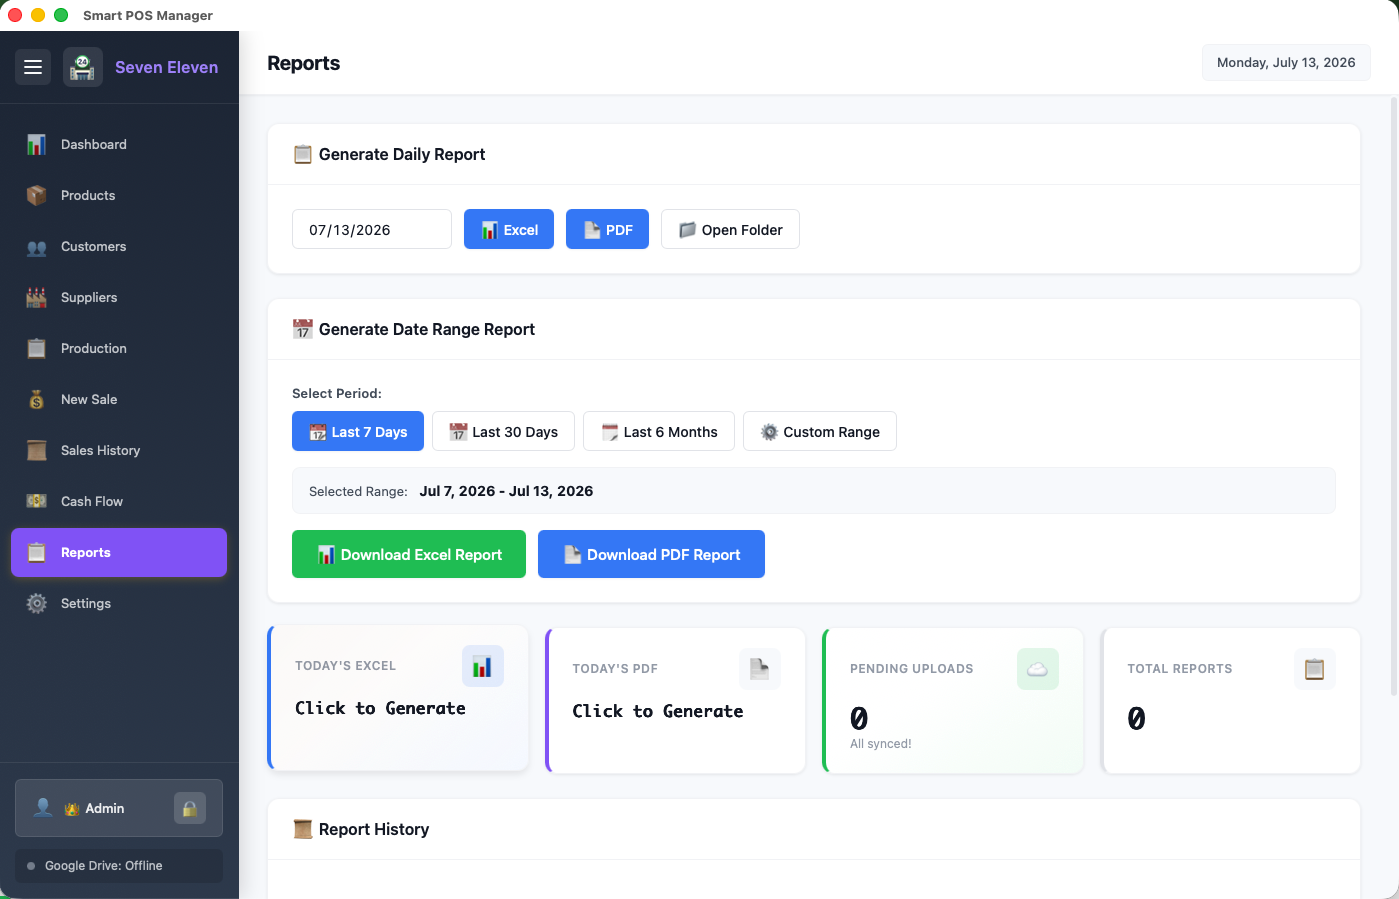Click the Today's Excel chart icon
The height and width of the screenshot is (899, 1399).
[483, 666]
